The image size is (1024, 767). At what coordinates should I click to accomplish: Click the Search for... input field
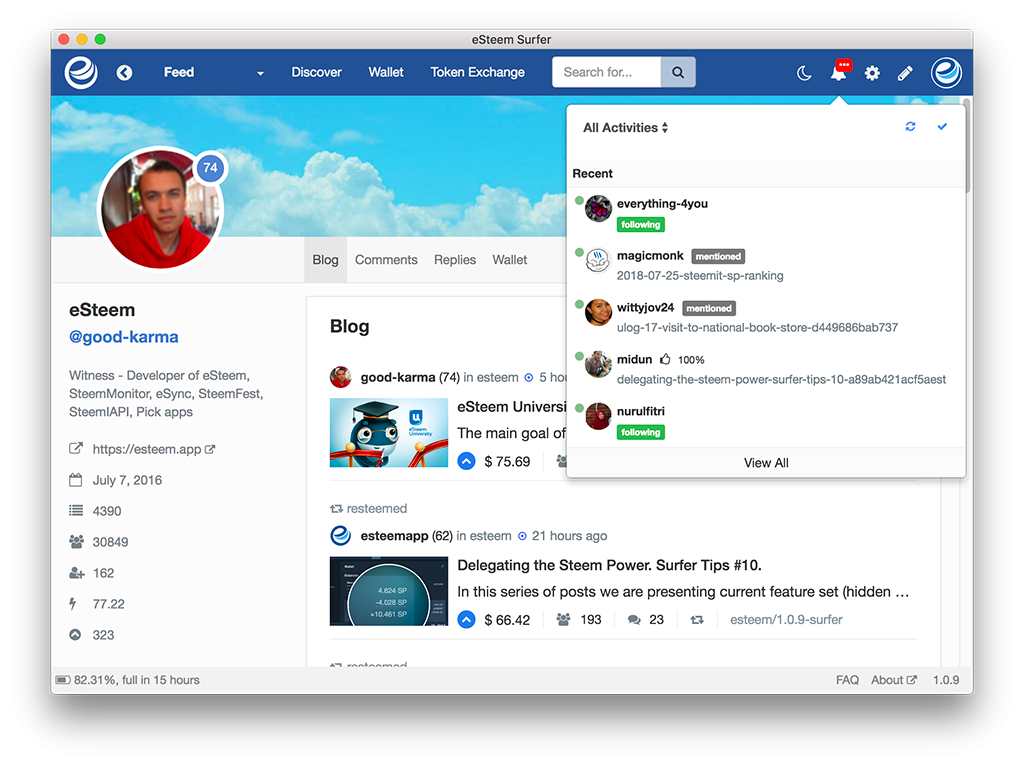[607, 72]
